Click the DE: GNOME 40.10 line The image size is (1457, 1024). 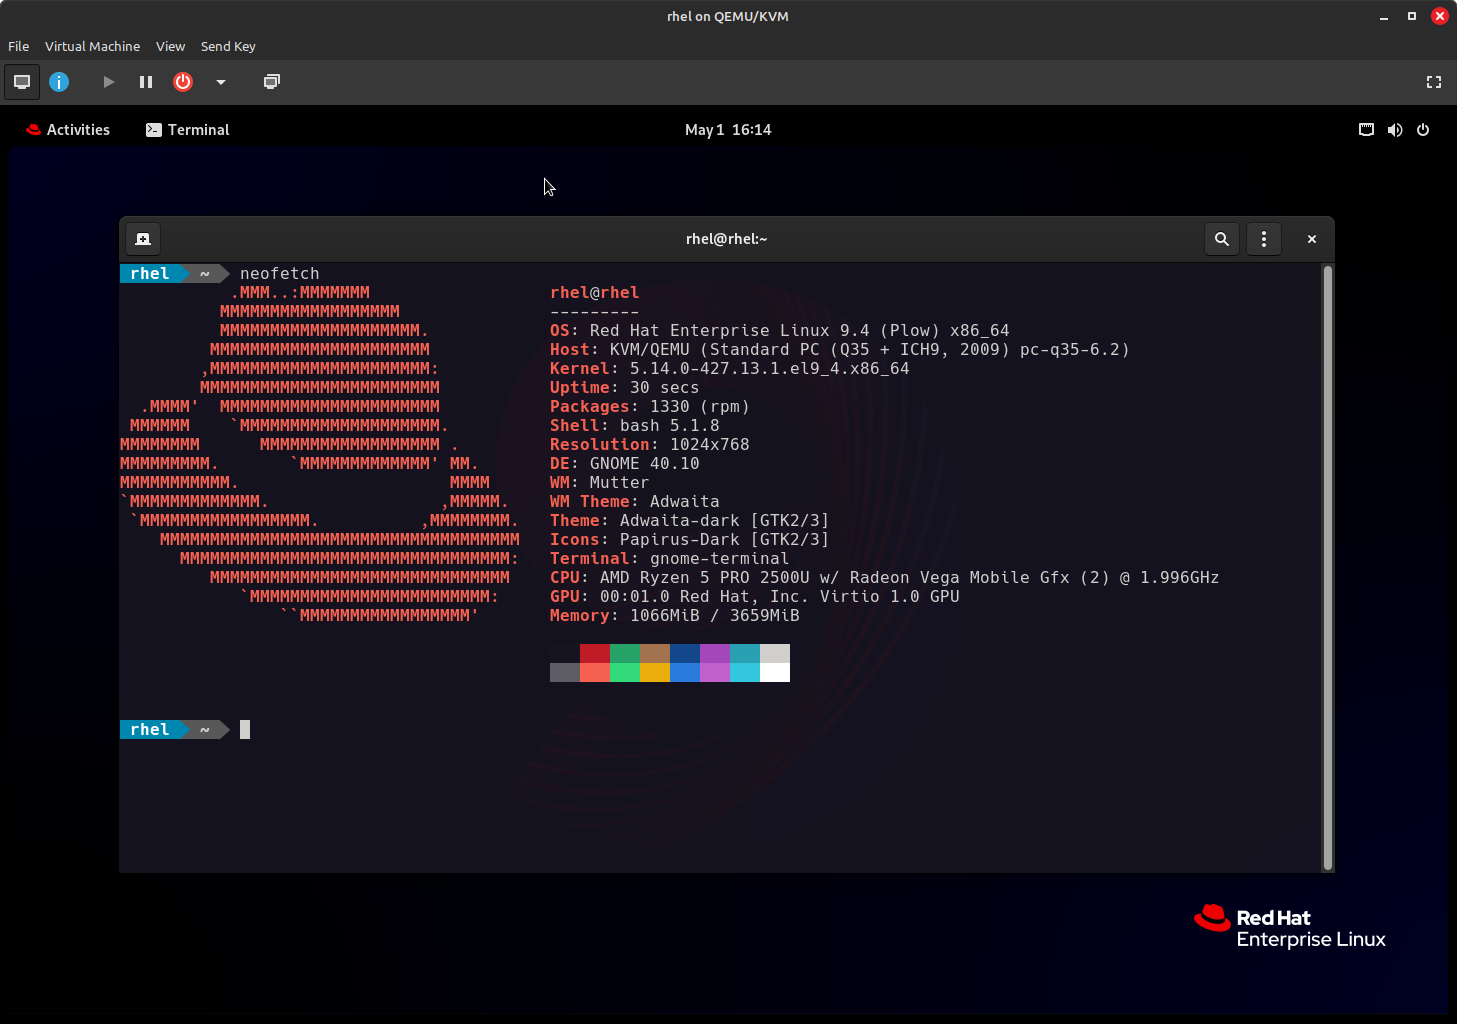pyautogui.click(x=625, y=464)
